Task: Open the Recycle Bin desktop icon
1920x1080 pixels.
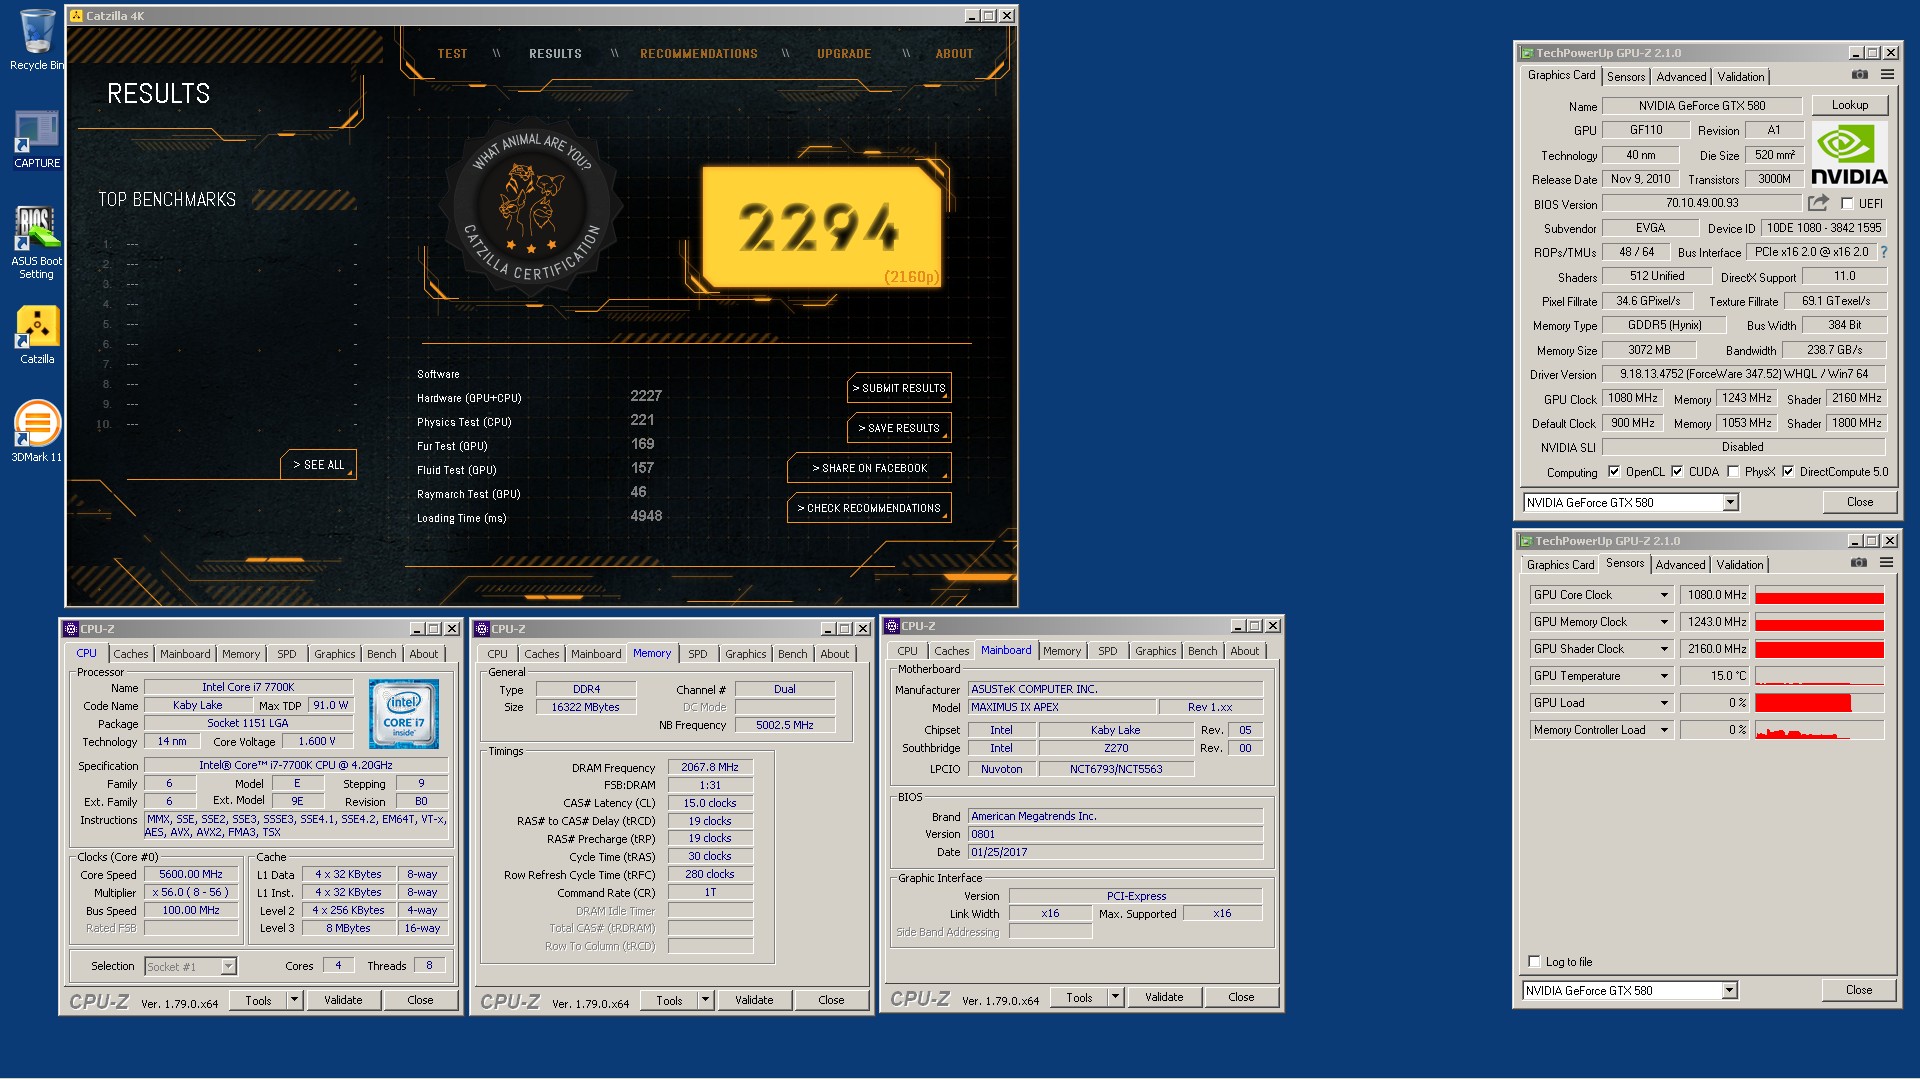Action: 37,40
